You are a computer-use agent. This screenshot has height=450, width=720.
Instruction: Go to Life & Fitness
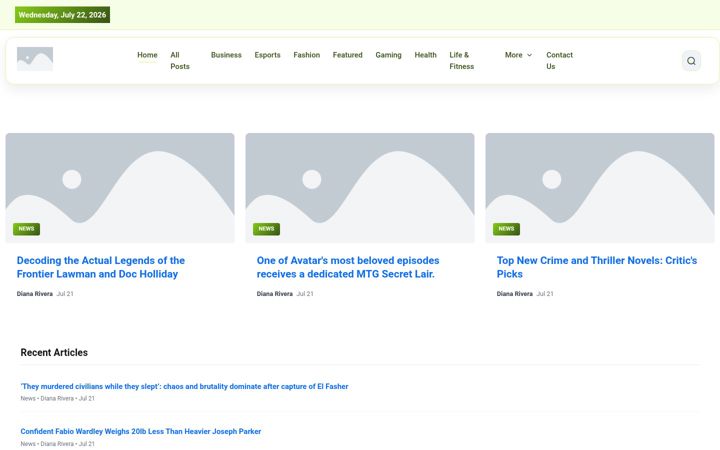coord(461,61)
